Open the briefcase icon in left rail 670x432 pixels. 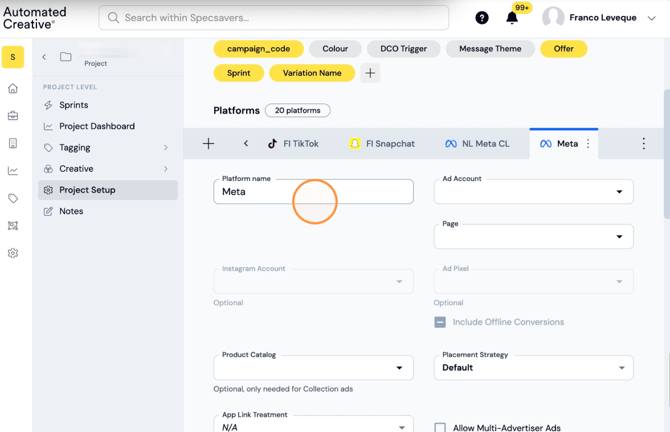click(x=13, y=115)
